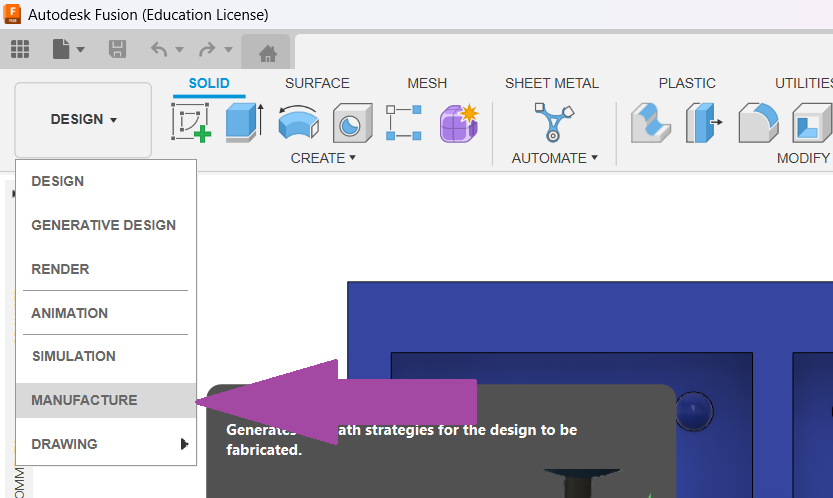Viewport: 833px width, 498px height.
Task: Select MANUFACTURE from workspace menu
Action: [85, 400]
